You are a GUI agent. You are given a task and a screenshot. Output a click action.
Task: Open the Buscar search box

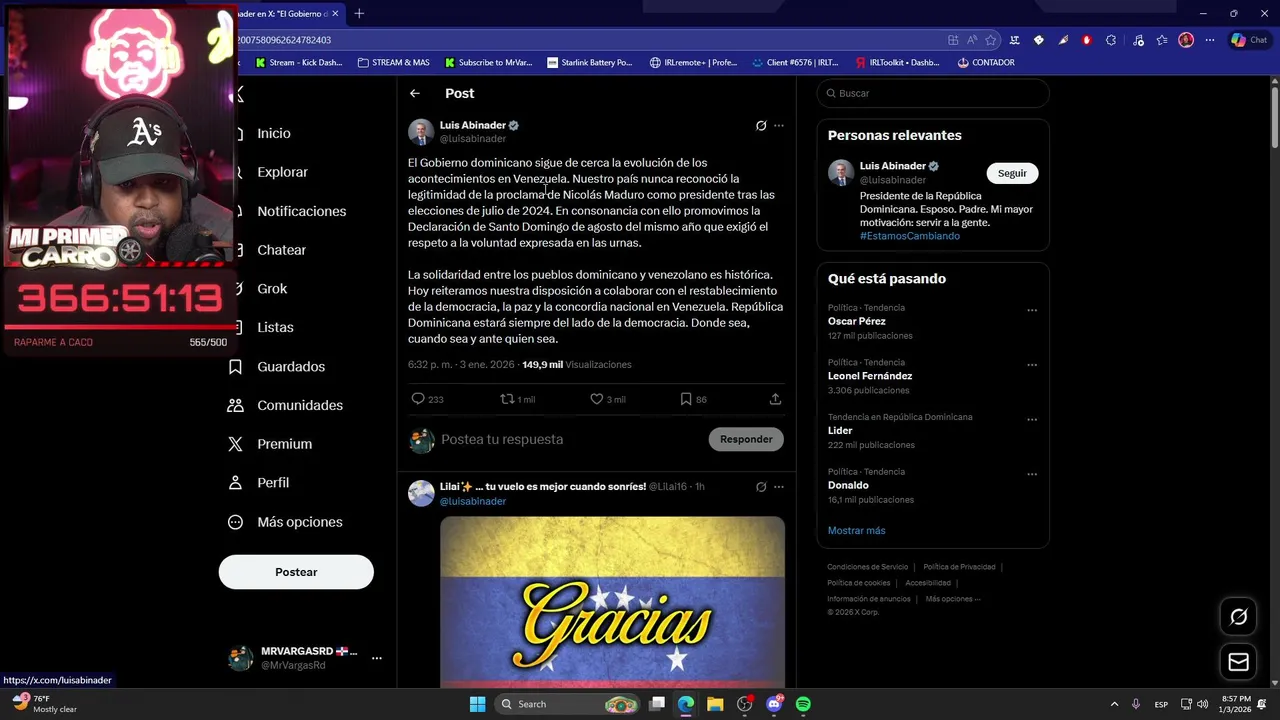[x=933, y=93]
